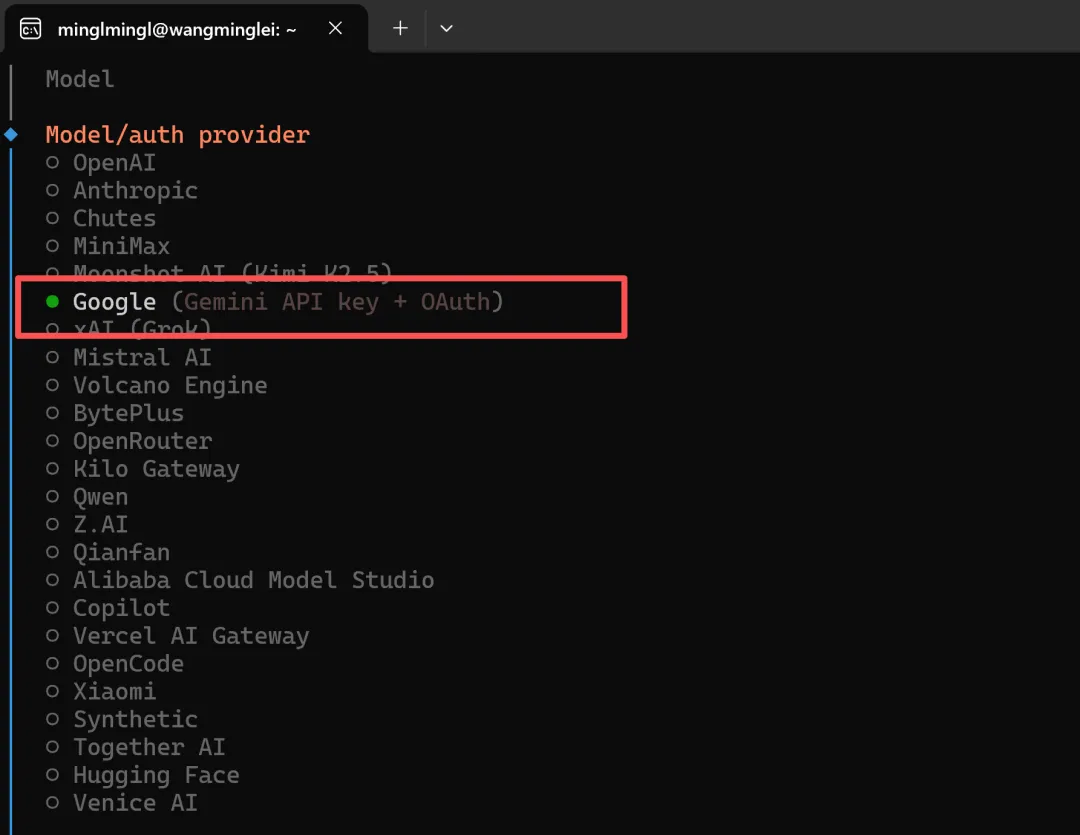Open a new terminal tab
Image resolution: width=1080 pixels, height=835 pixels.
tap(400, 29)
